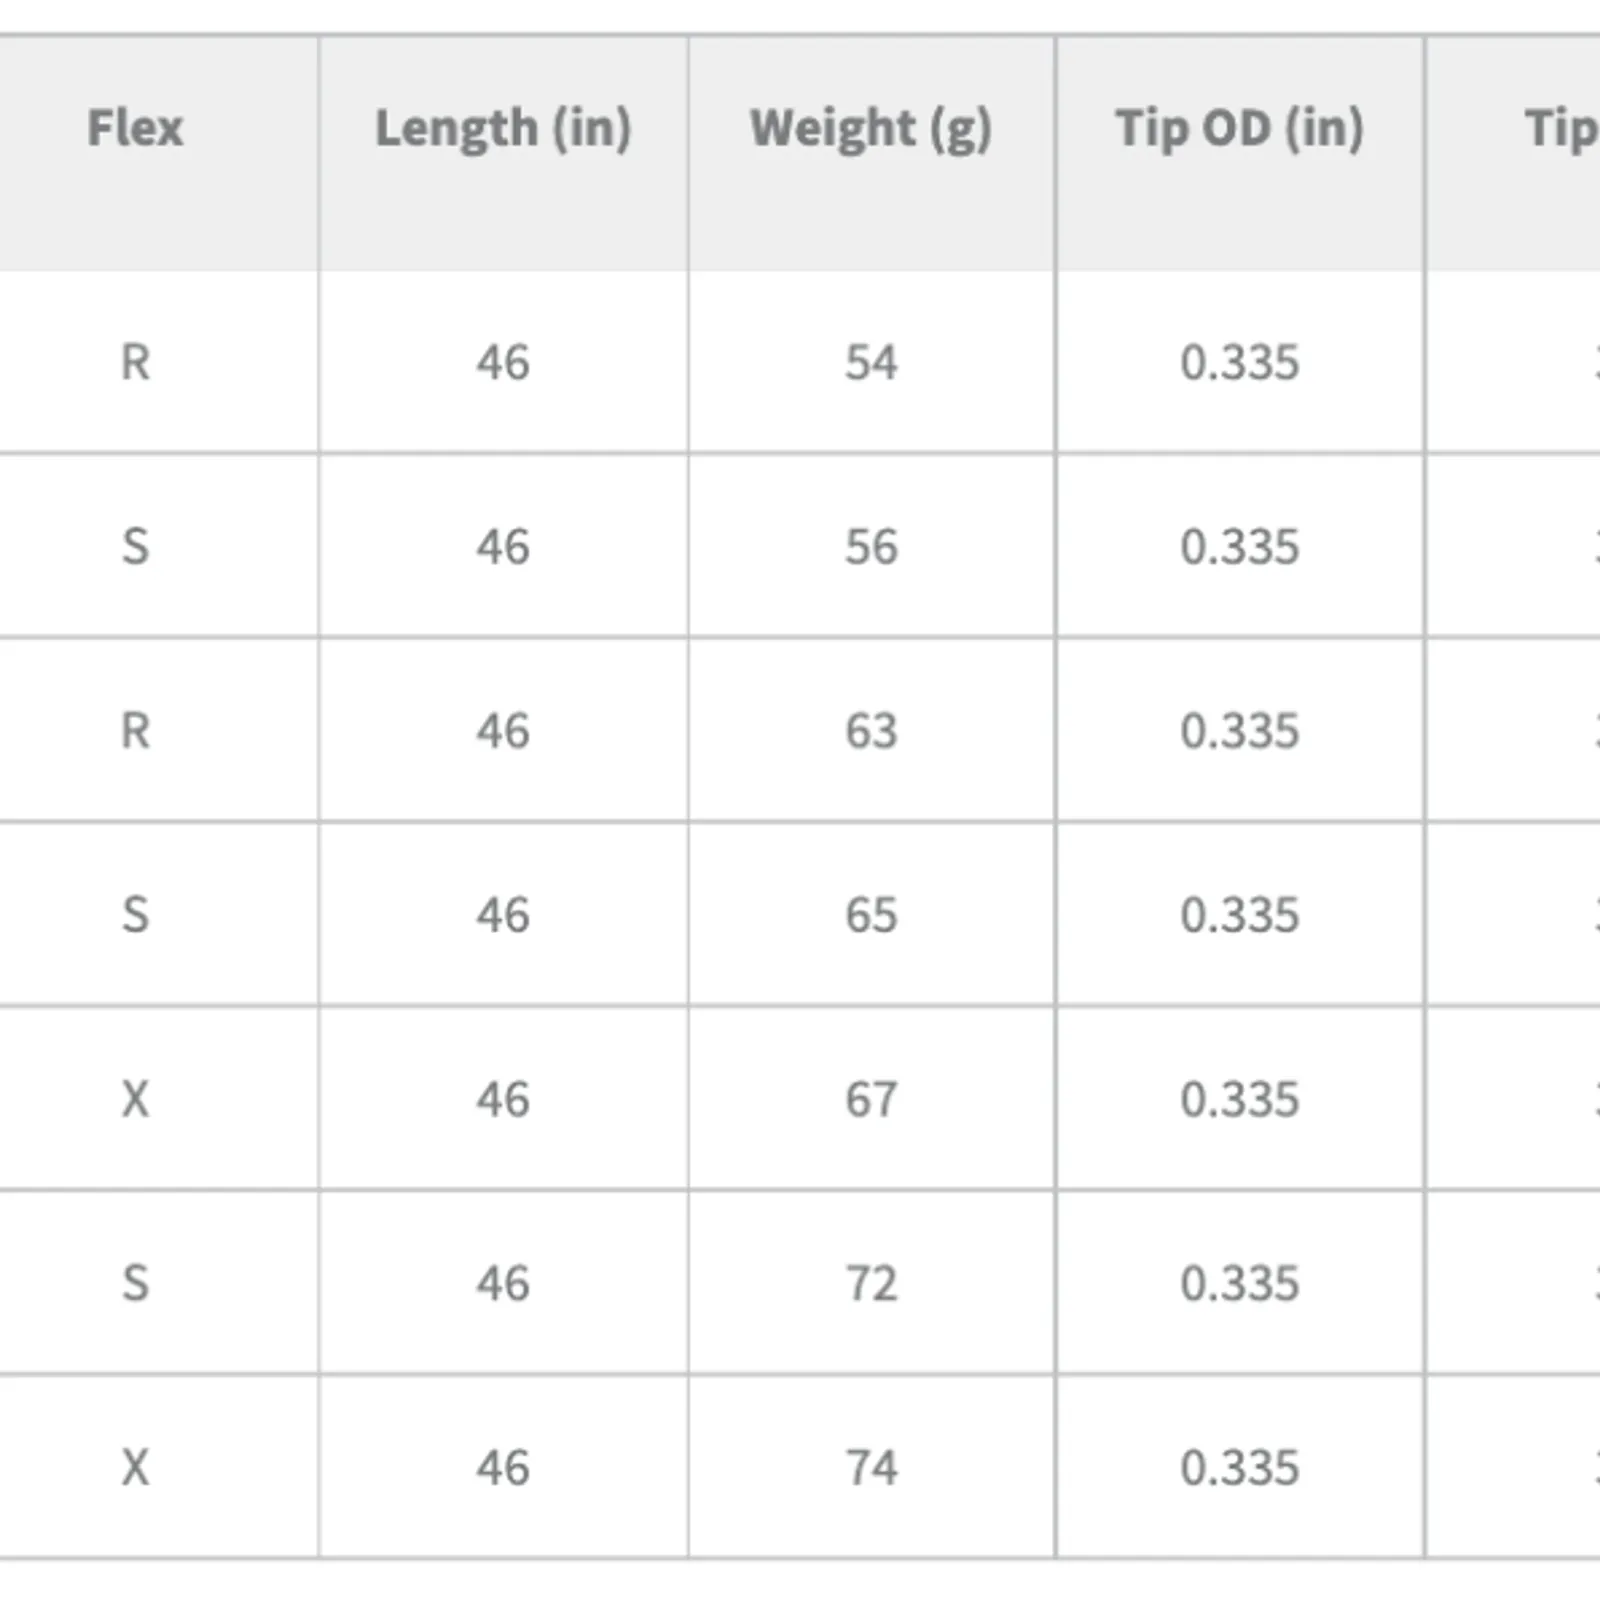
Task: Select the weight cell showing 72
Action: (871, 1284)
